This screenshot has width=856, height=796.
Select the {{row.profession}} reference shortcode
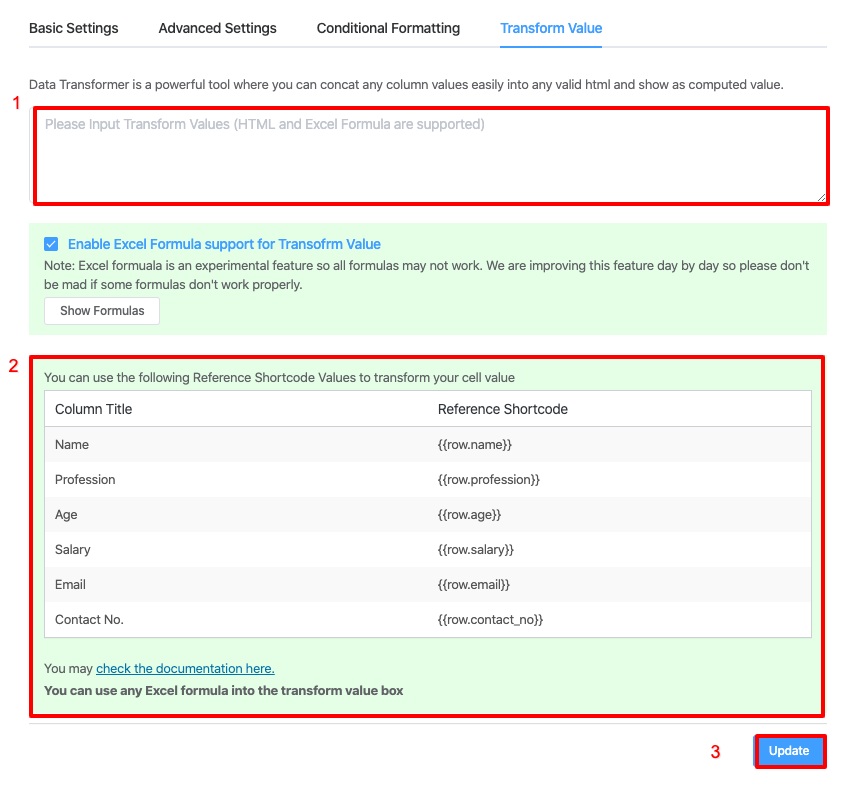(488, 479)
